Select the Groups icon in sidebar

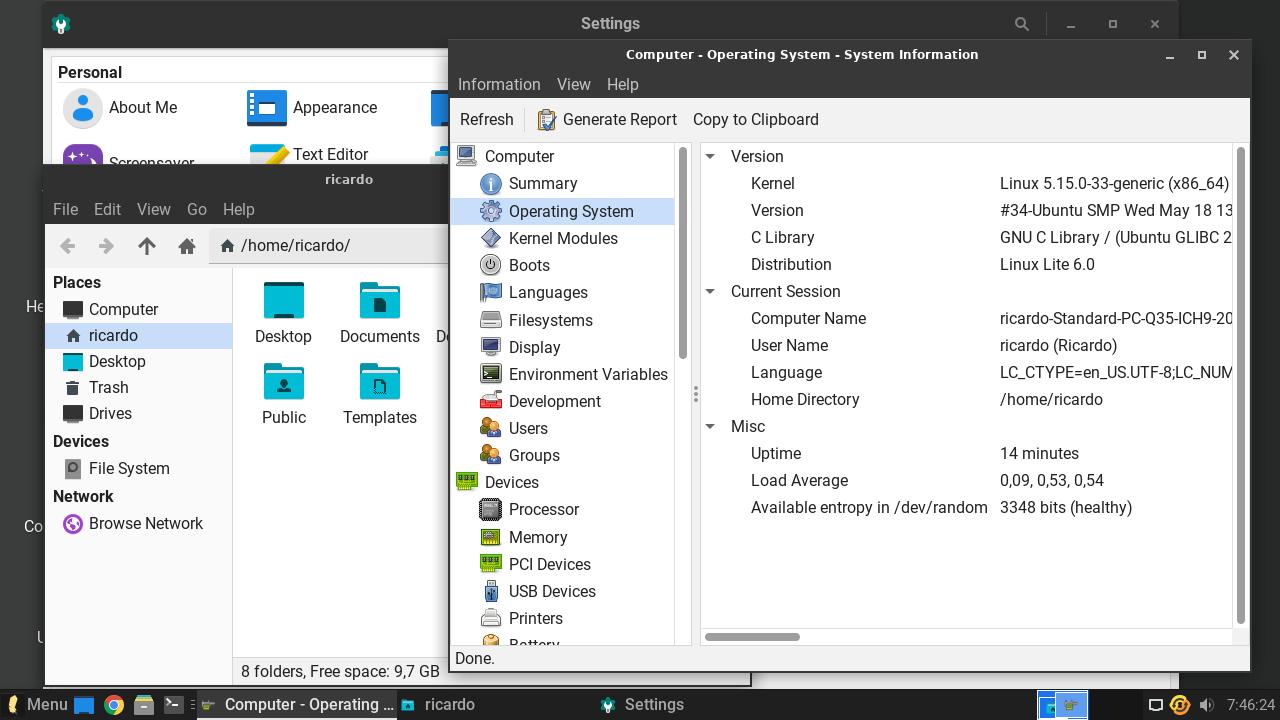coord(490,455)
